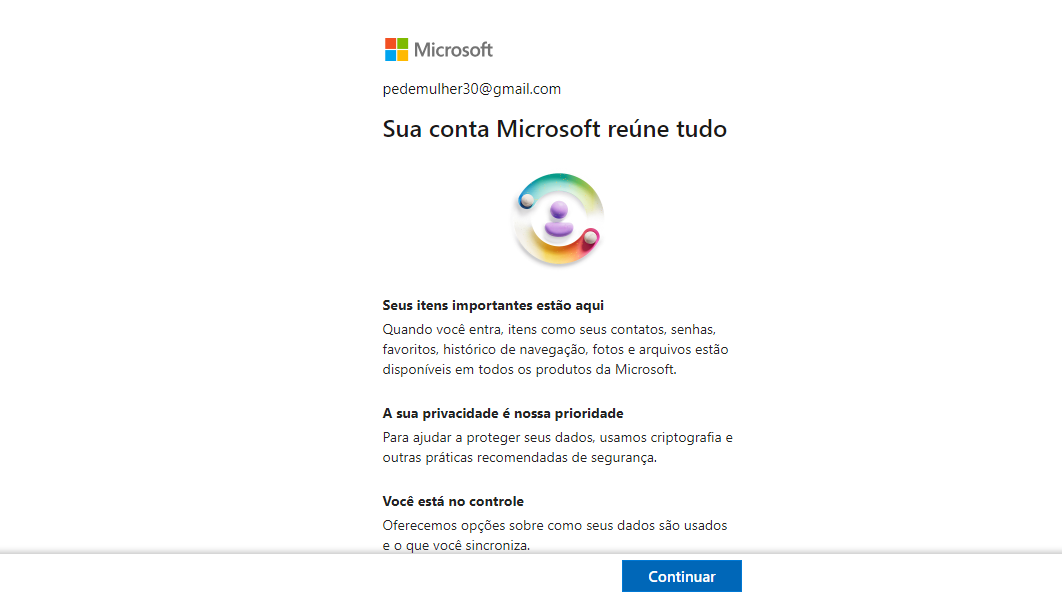The height and width of the screenshot is (603, 1062).
Task: Click the white dot at ring's lower right
Action: (591, 237)
